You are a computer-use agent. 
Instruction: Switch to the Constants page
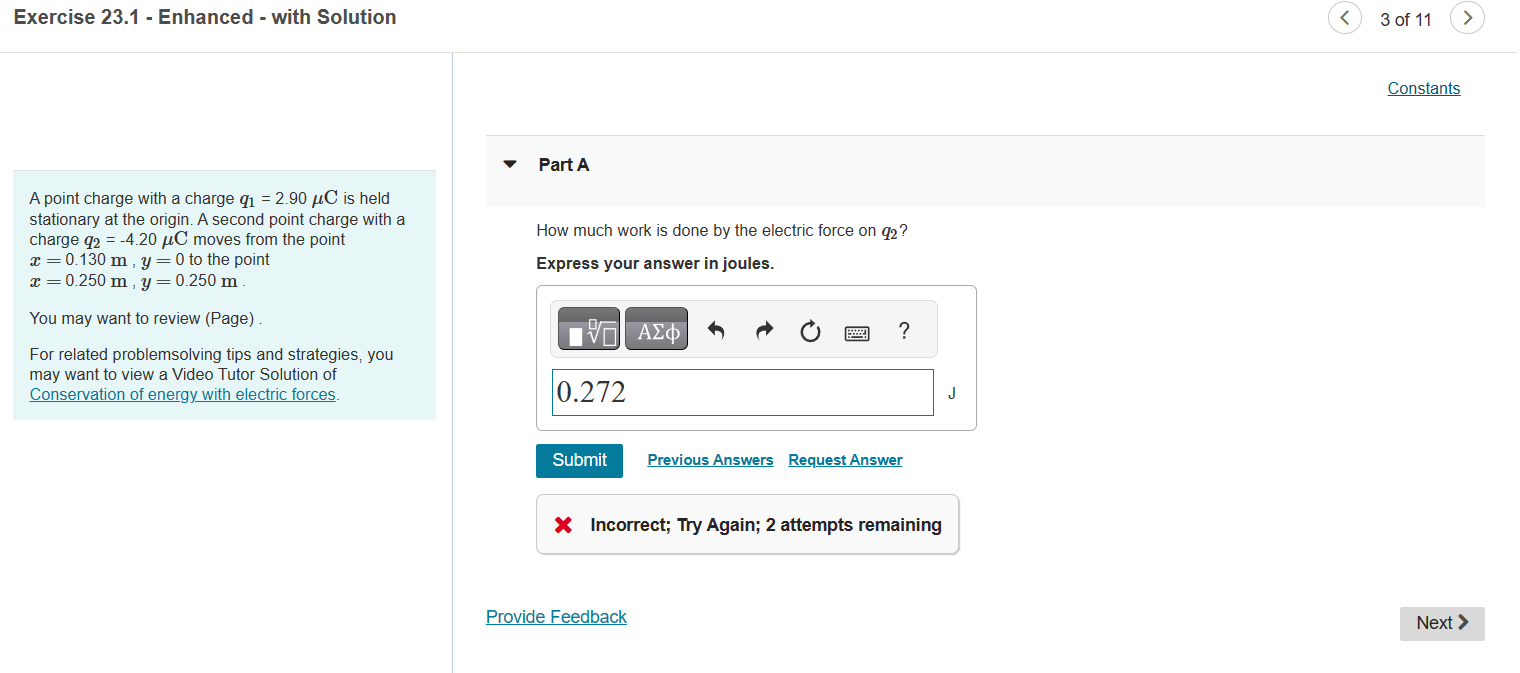tap(1423, 88)
